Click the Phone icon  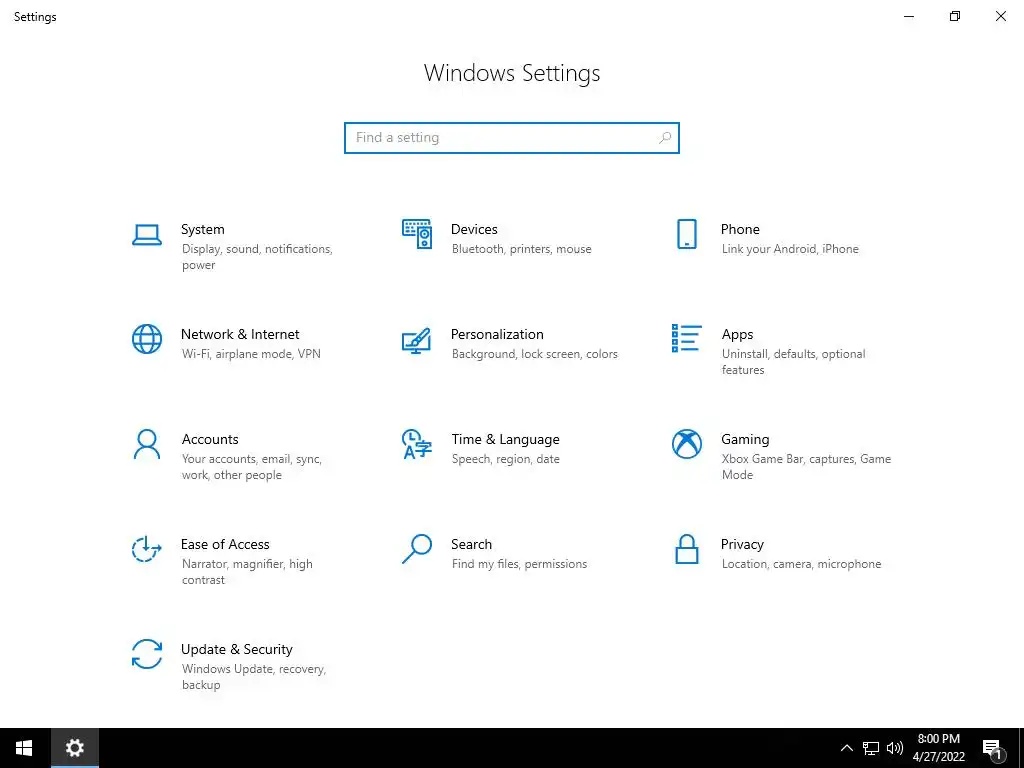[686, 234]
